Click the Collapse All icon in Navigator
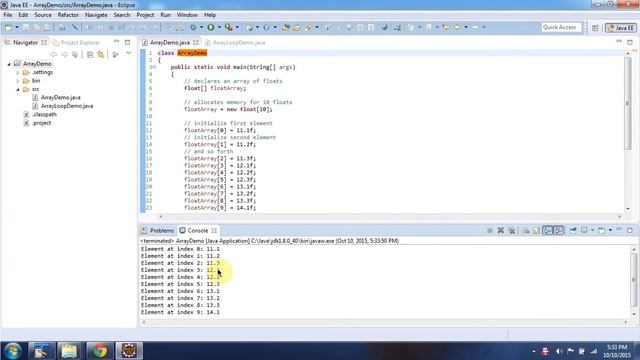This screenshot has width=640, height=360. pos(90,54)
